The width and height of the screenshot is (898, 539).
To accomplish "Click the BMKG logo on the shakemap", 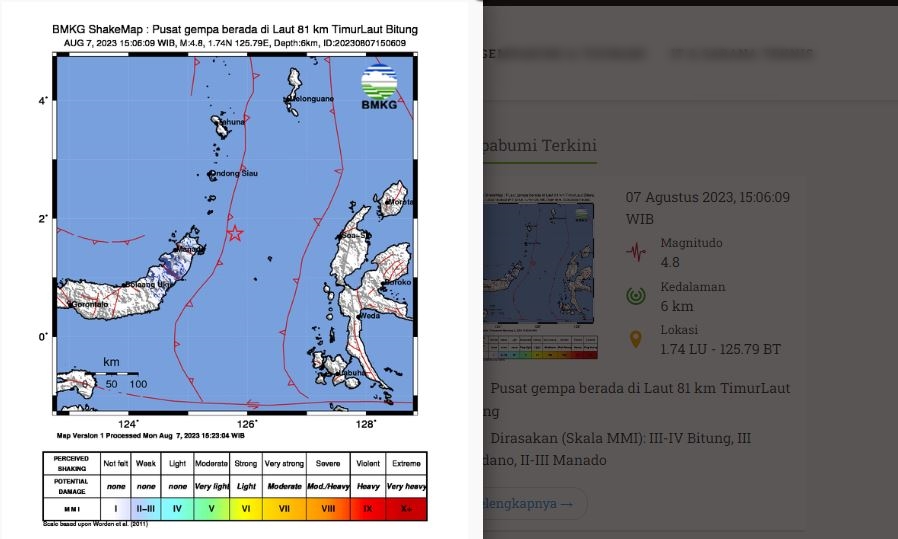I will coord(379,87).
